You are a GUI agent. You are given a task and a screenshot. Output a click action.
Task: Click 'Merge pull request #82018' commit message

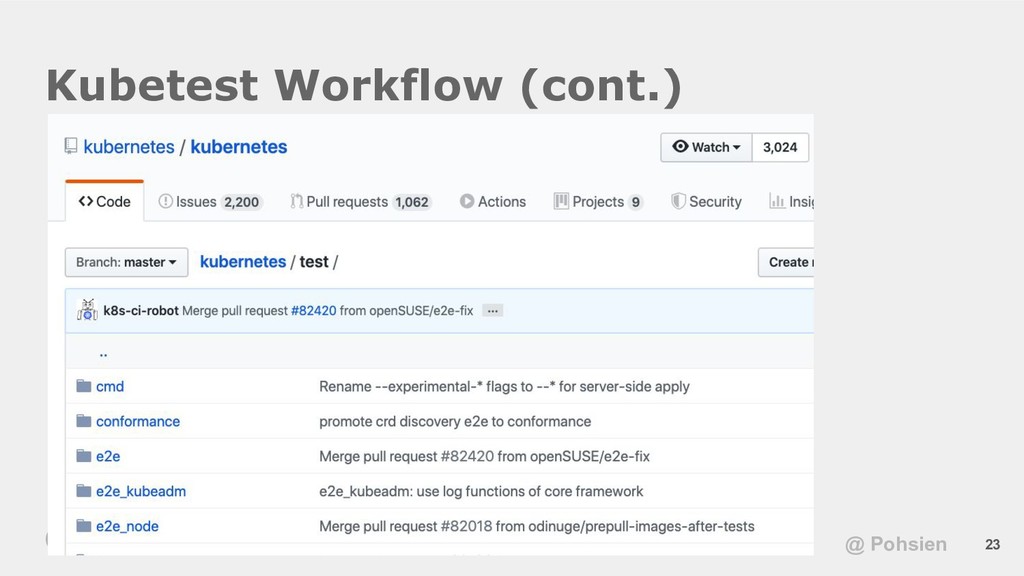tap(537, 526)
